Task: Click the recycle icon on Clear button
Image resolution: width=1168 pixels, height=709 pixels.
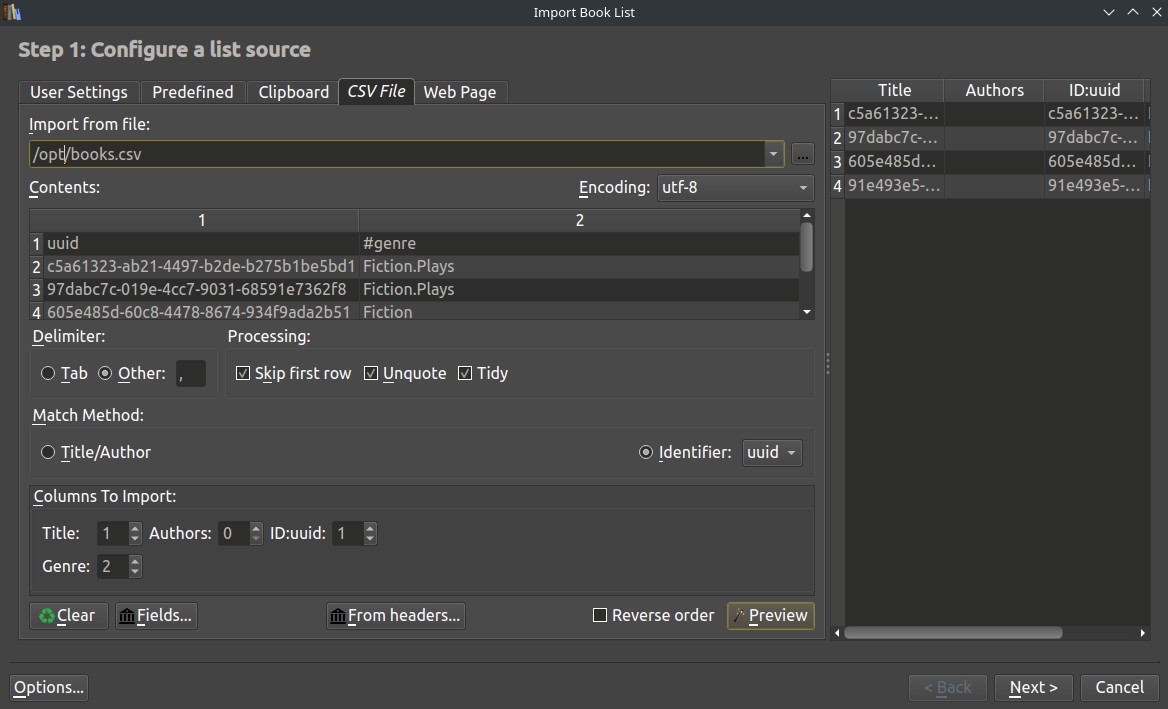Action: [47, 616]
